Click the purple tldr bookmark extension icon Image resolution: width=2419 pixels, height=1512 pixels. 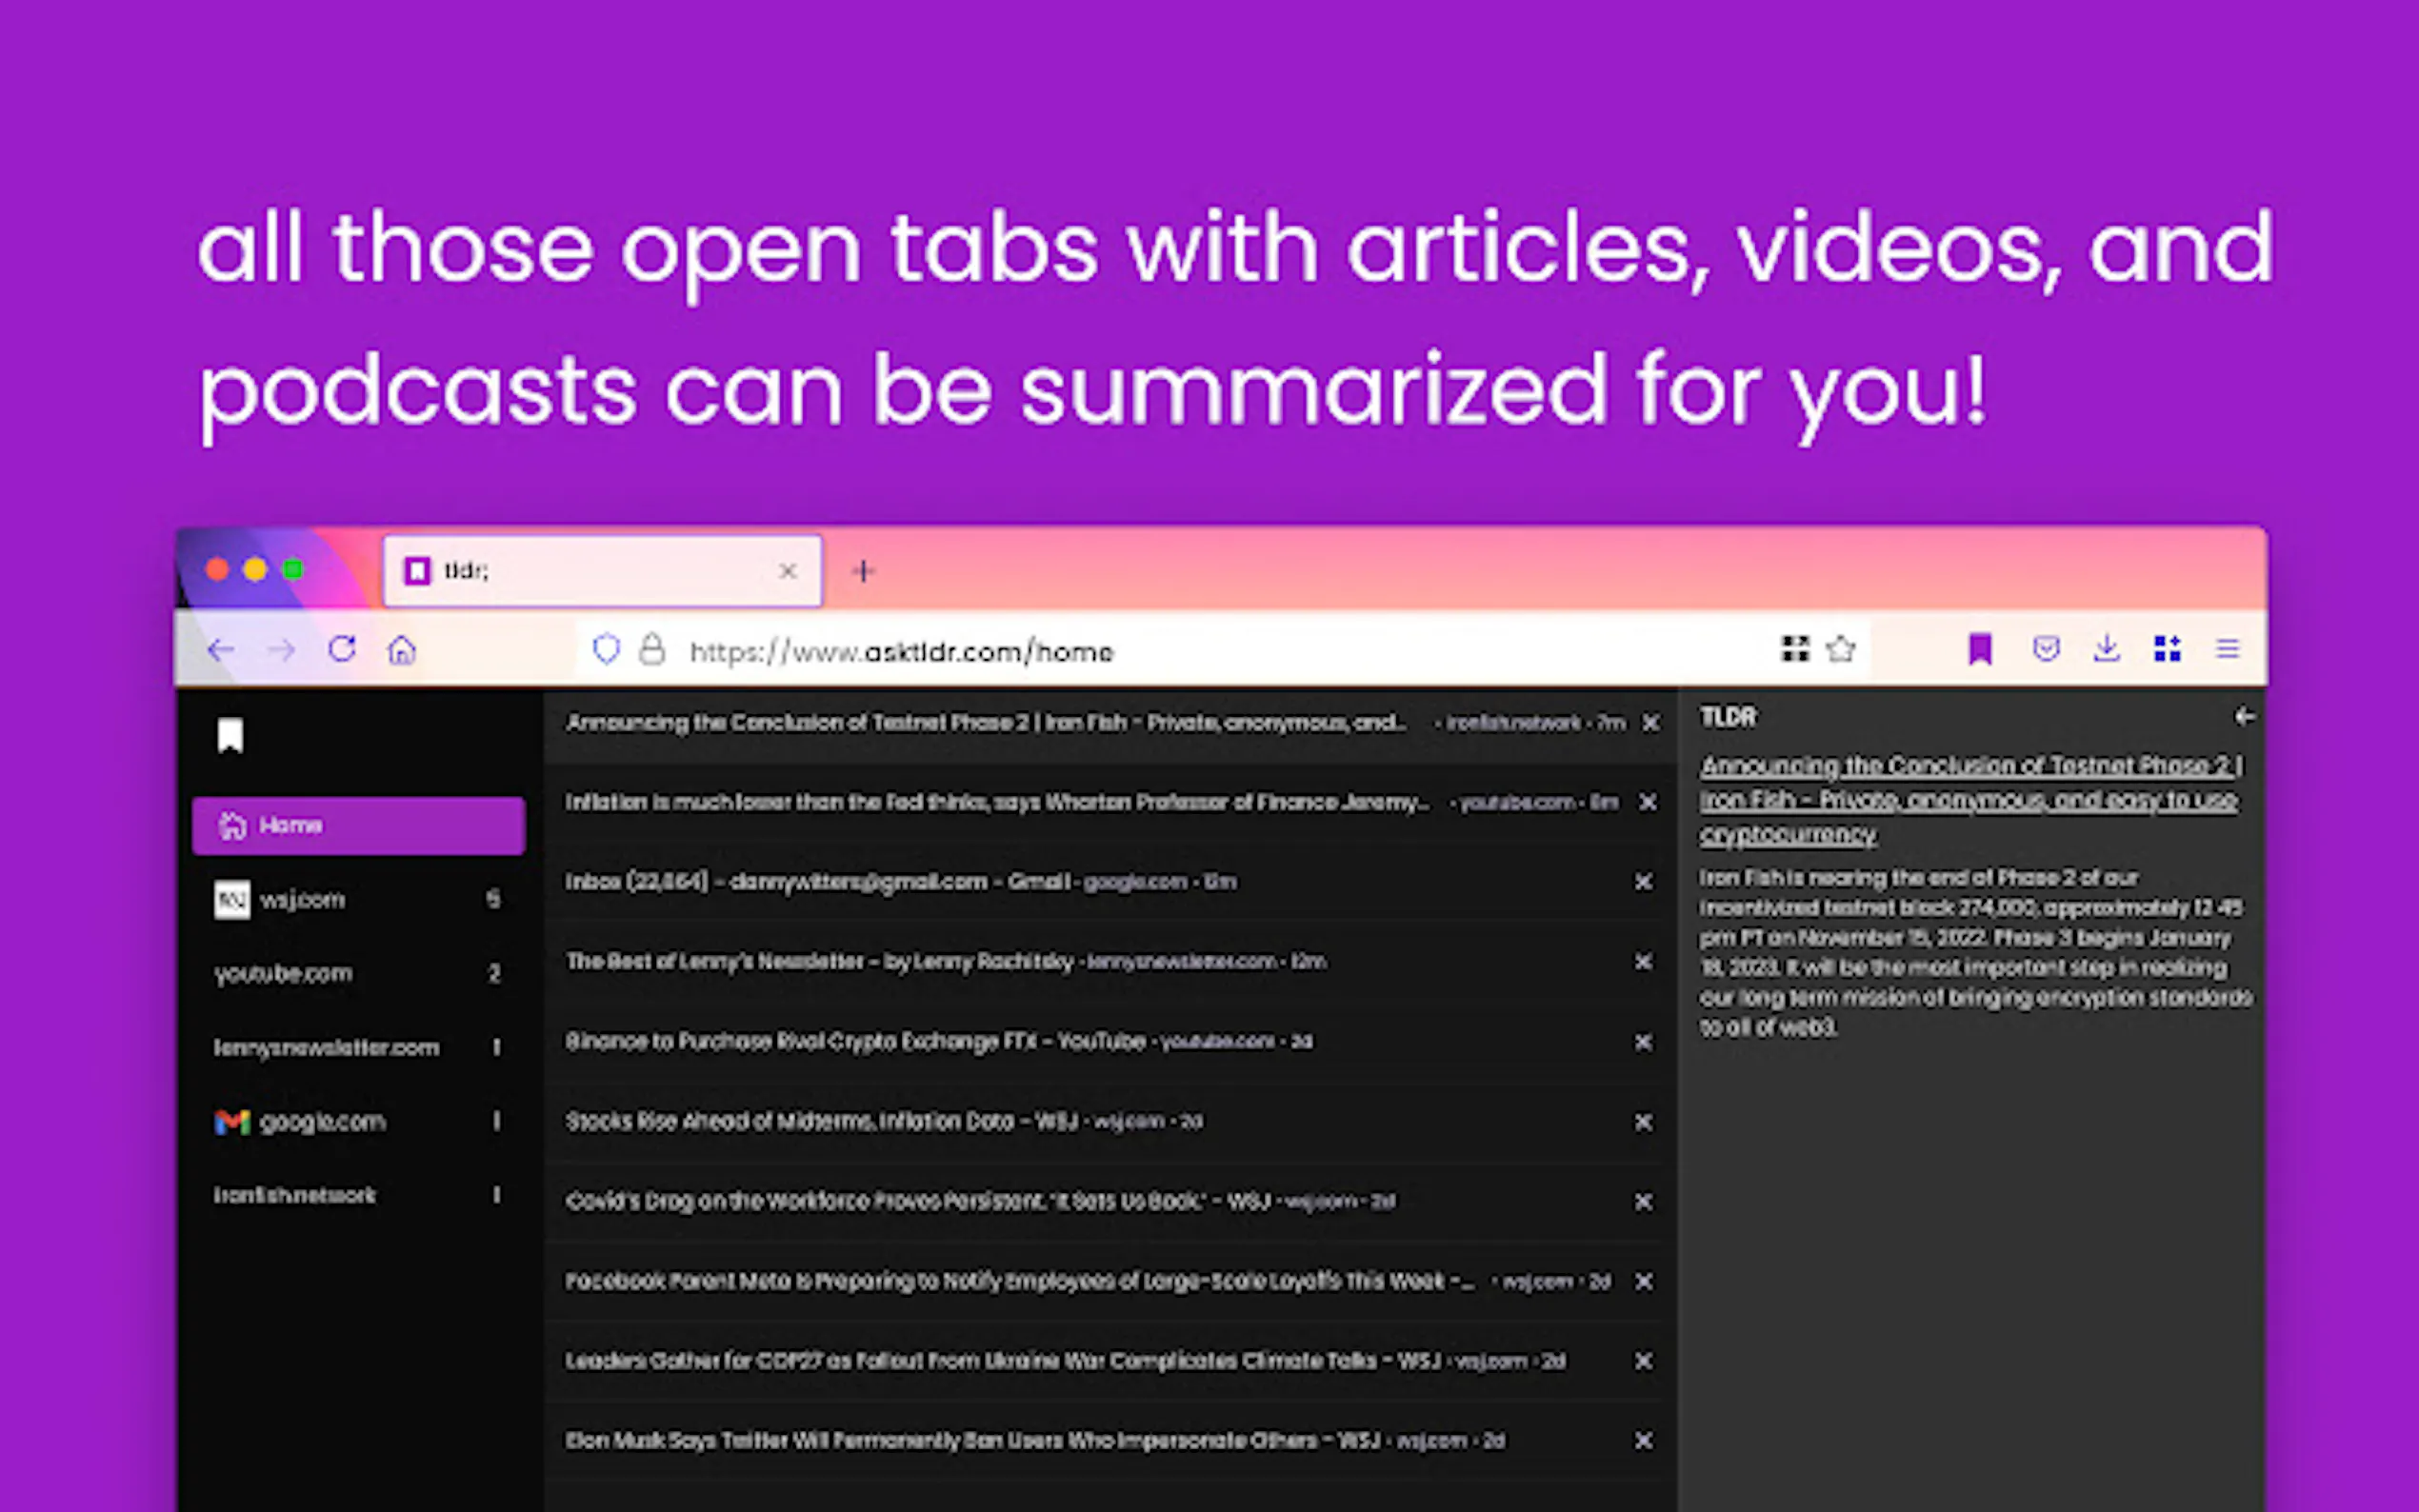[x=1980, y=650]
